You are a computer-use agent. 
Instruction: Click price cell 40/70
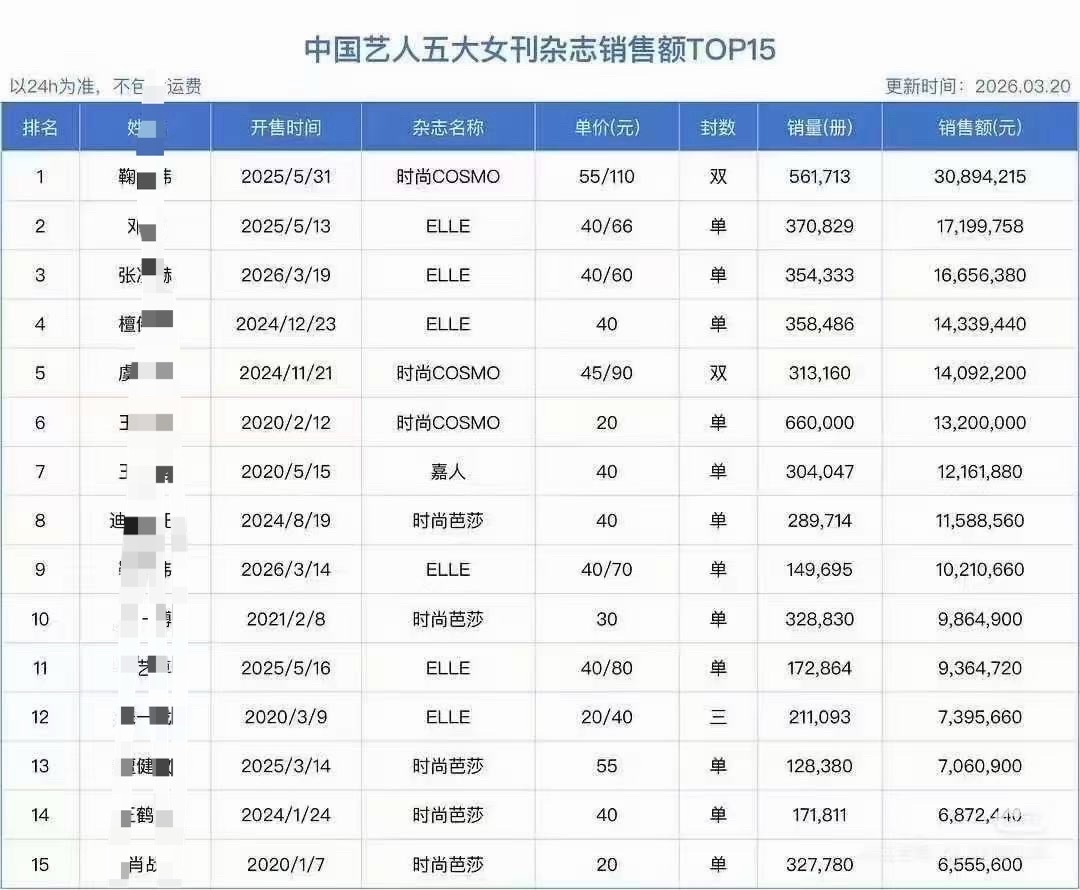point(607,569)
